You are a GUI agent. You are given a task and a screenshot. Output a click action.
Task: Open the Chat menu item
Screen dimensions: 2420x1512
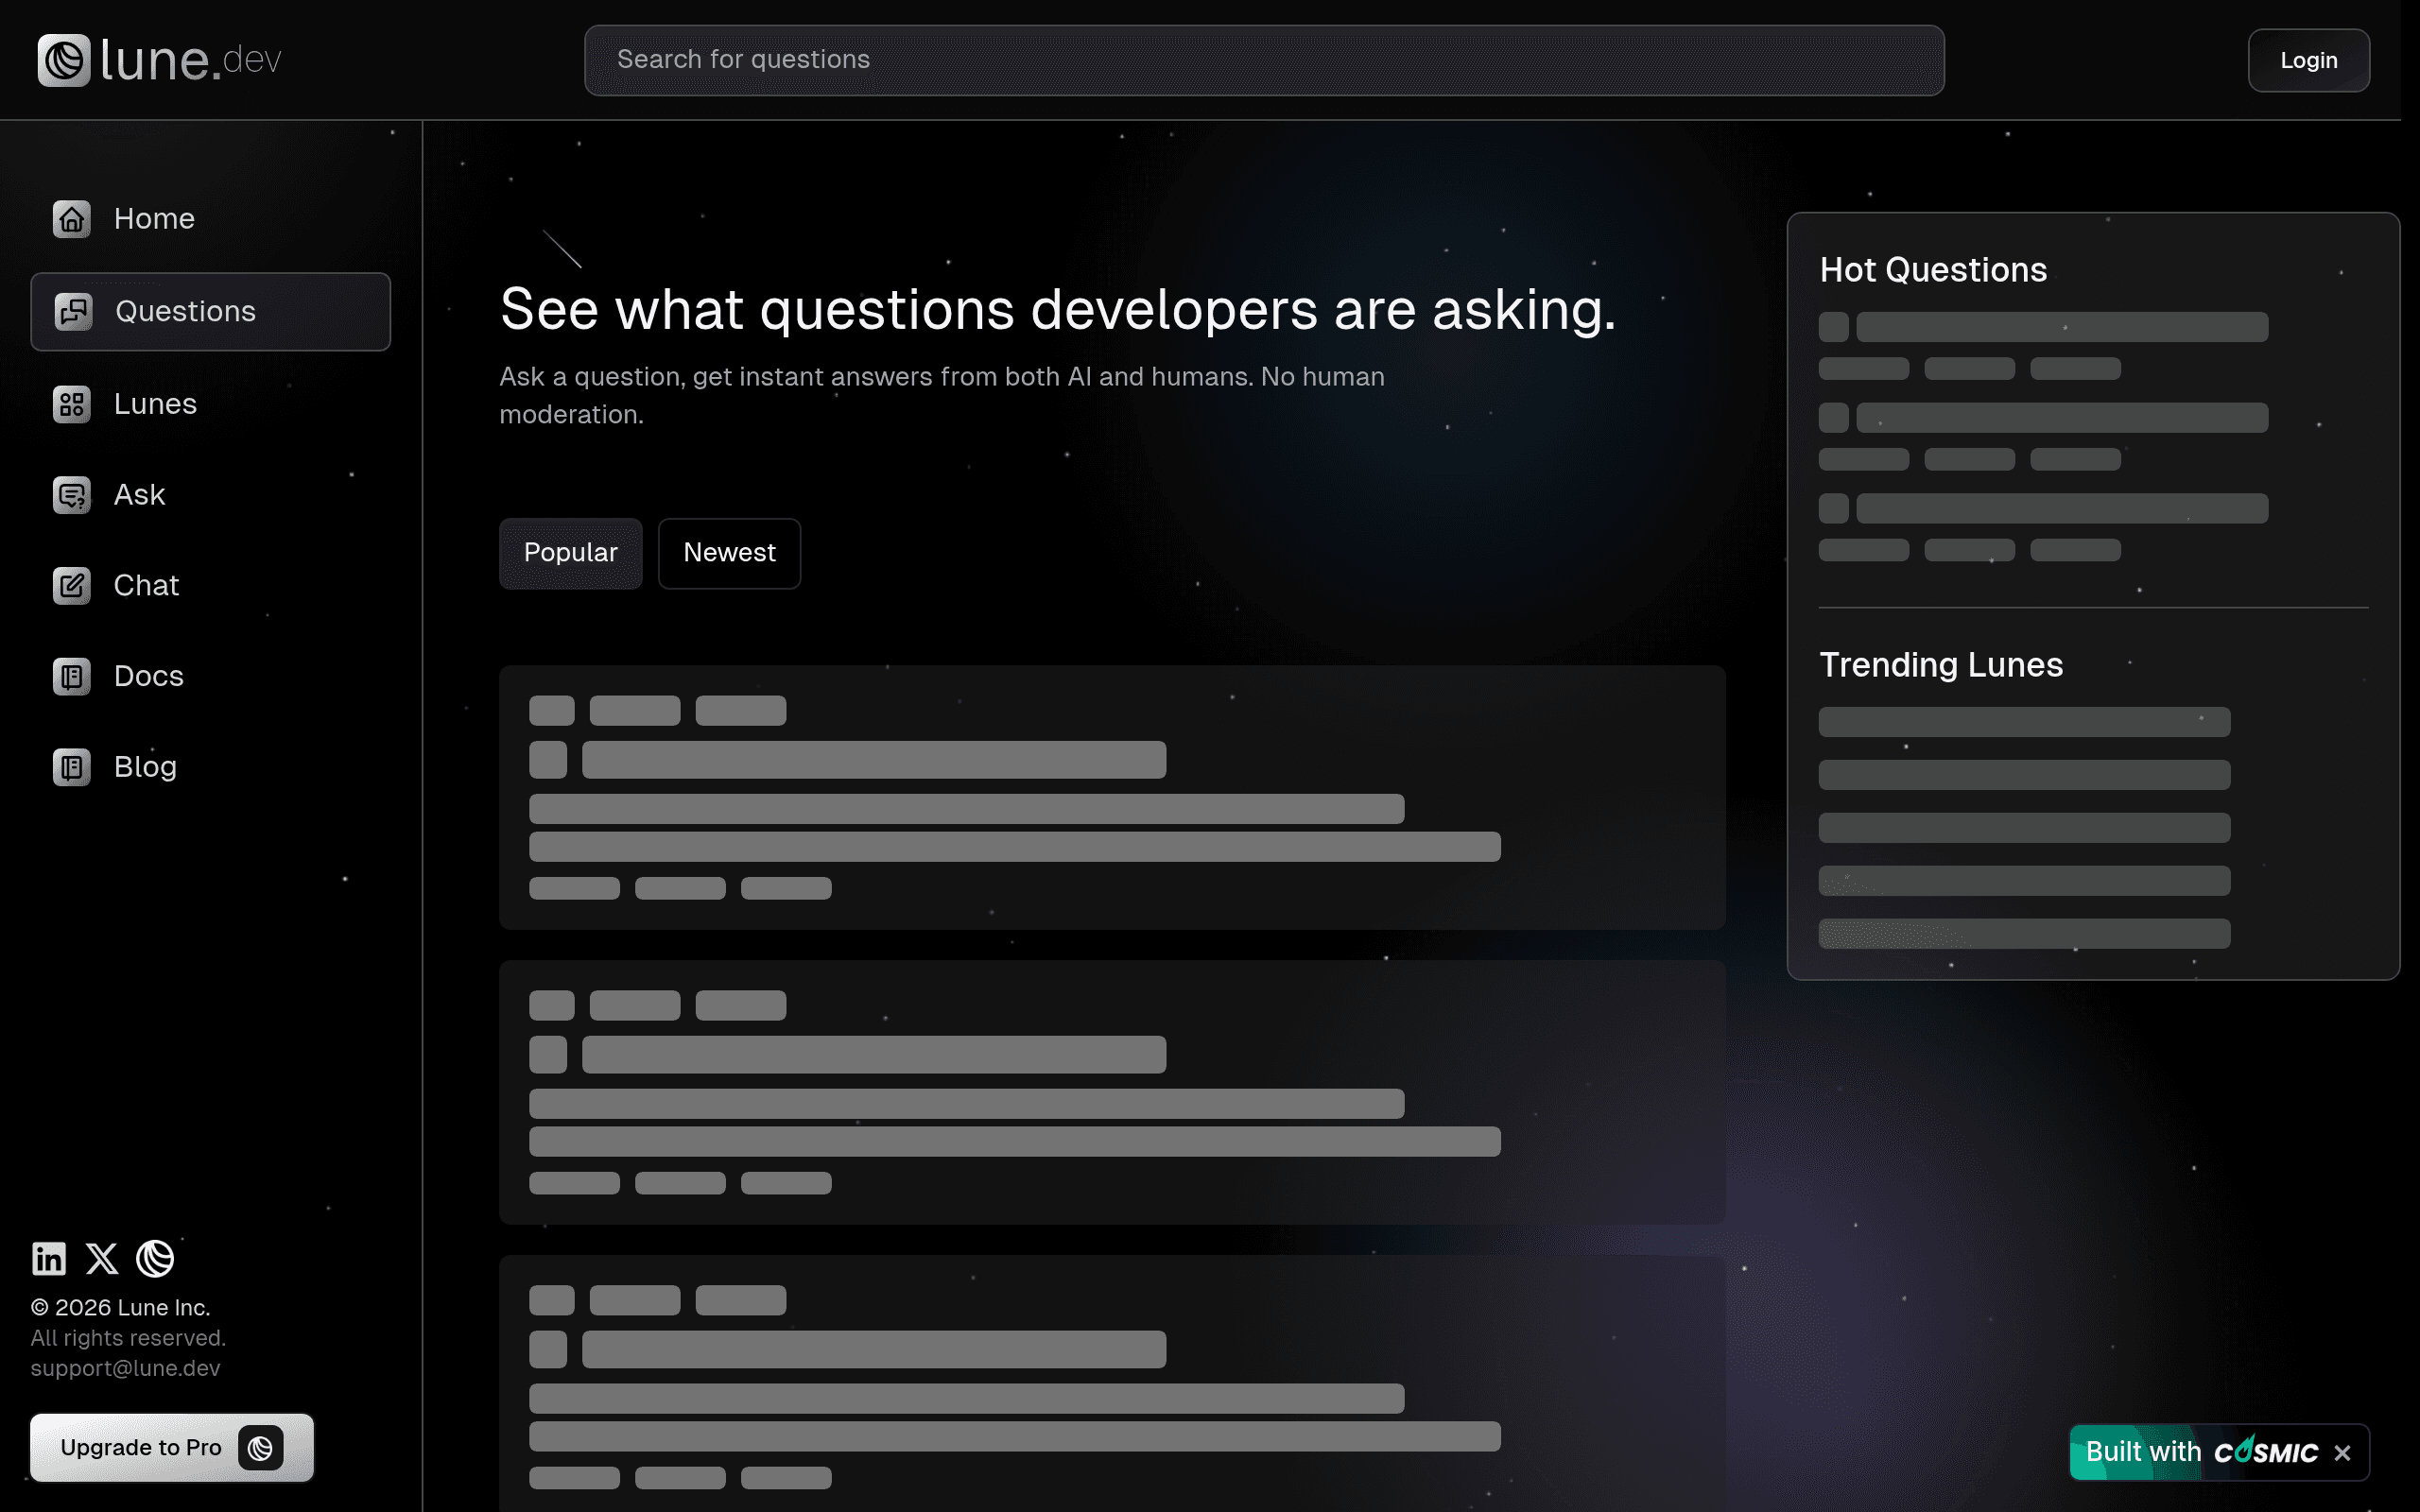click(211, 586)
